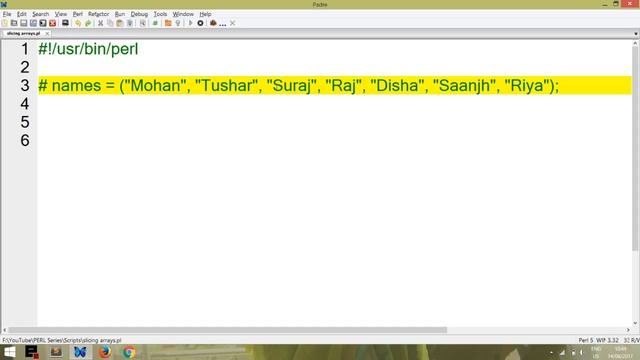Open the Help menu
640x360 pixels.
pos(205,14)
